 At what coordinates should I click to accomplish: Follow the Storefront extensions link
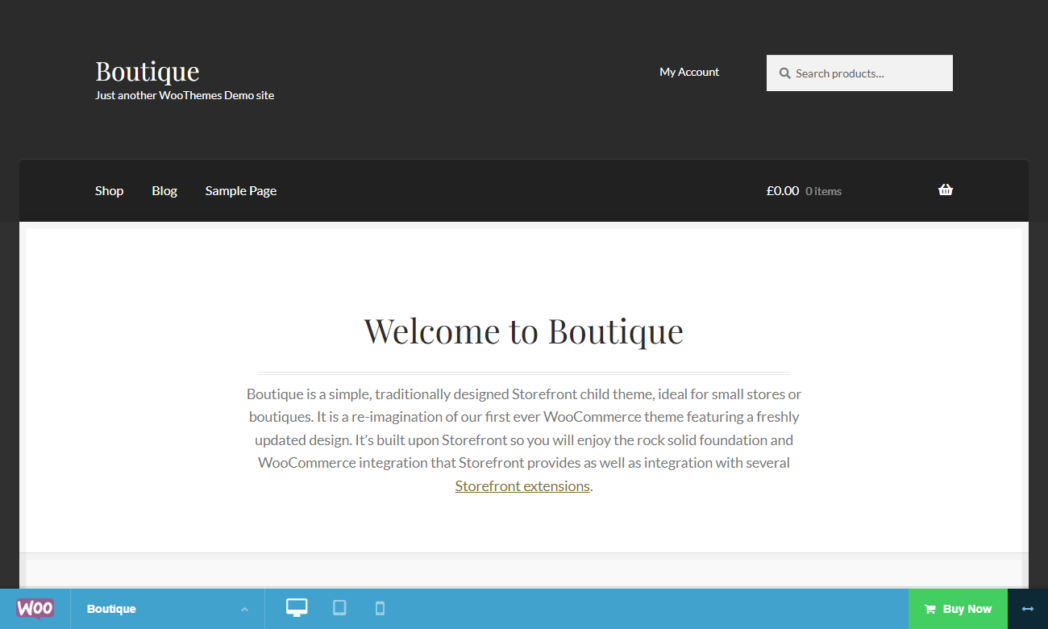pos(522,486)
